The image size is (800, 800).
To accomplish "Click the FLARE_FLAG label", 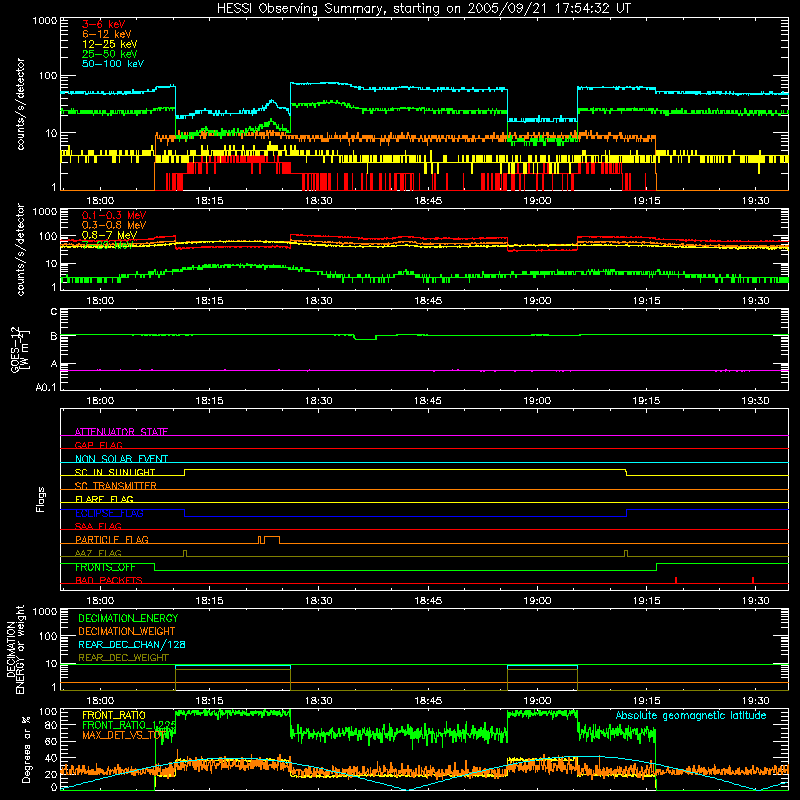I will 104,499.
